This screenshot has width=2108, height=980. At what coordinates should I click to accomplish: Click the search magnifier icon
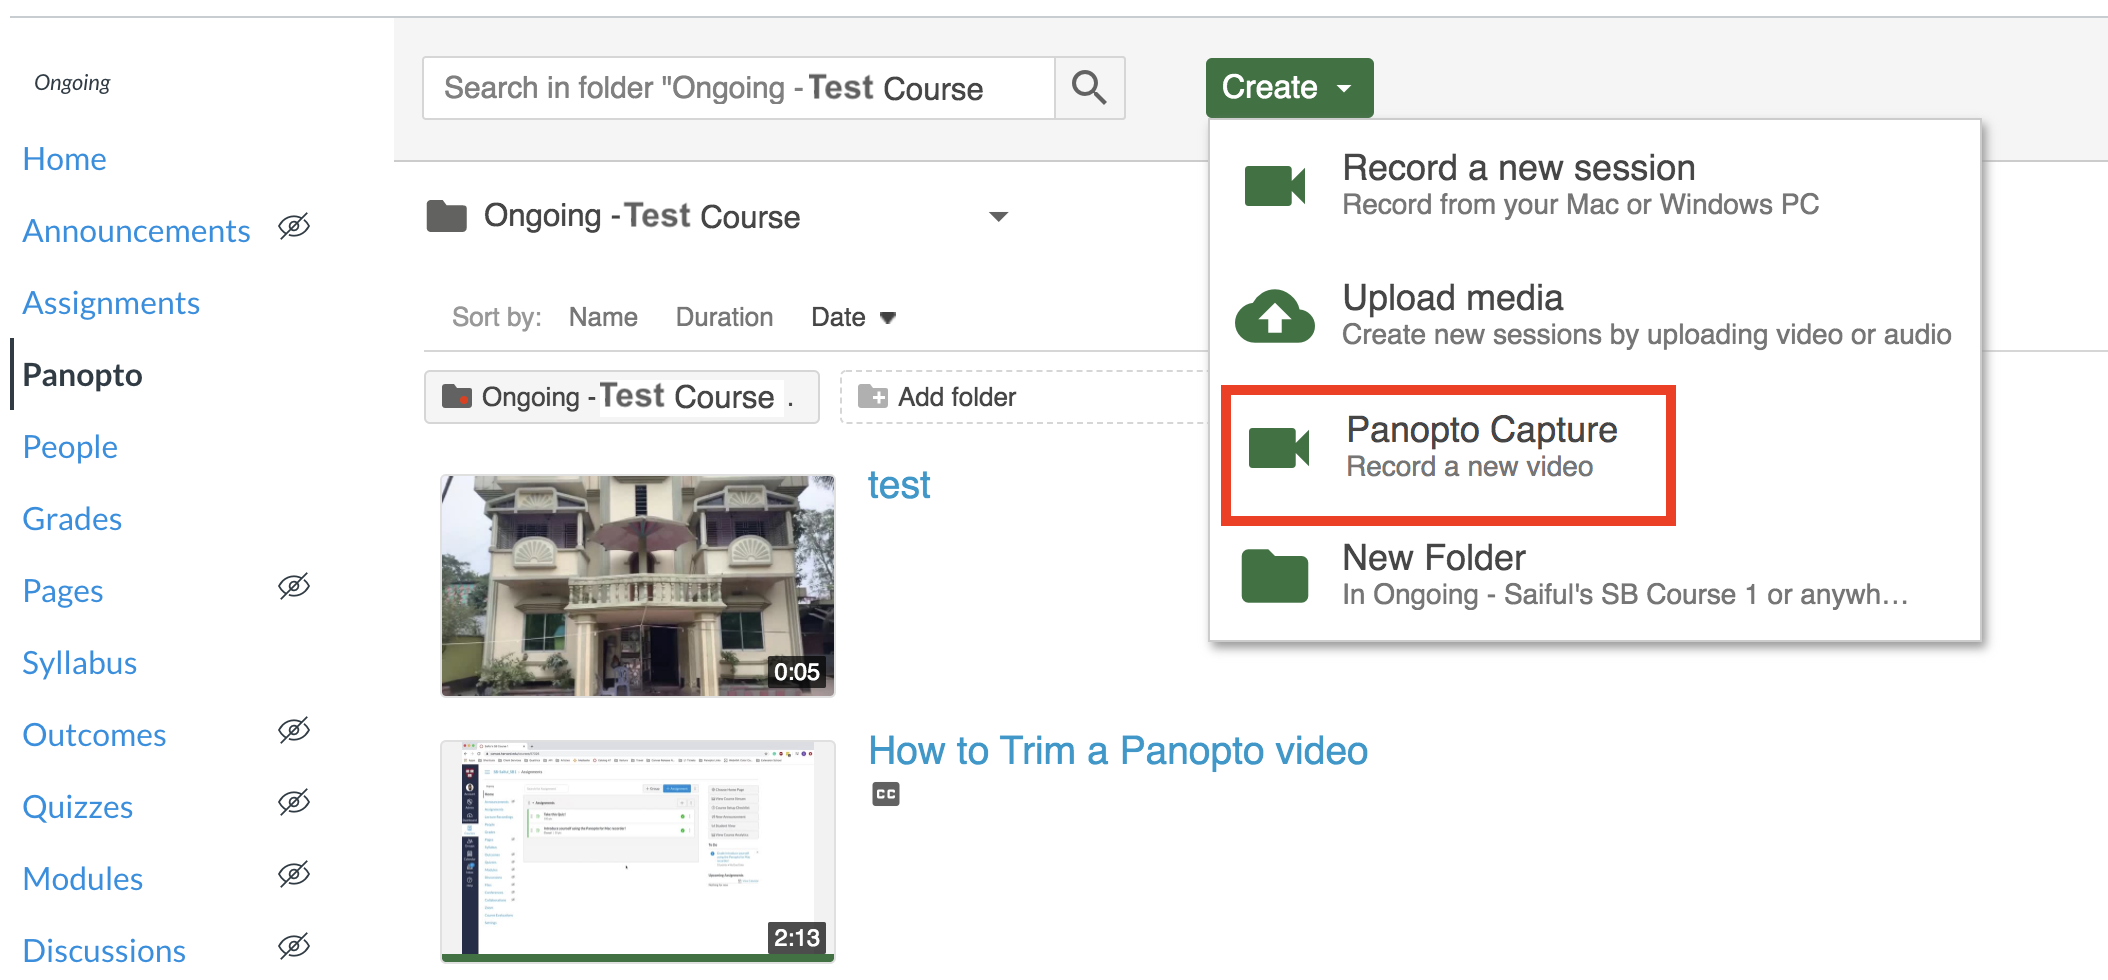coord(1089,88)
